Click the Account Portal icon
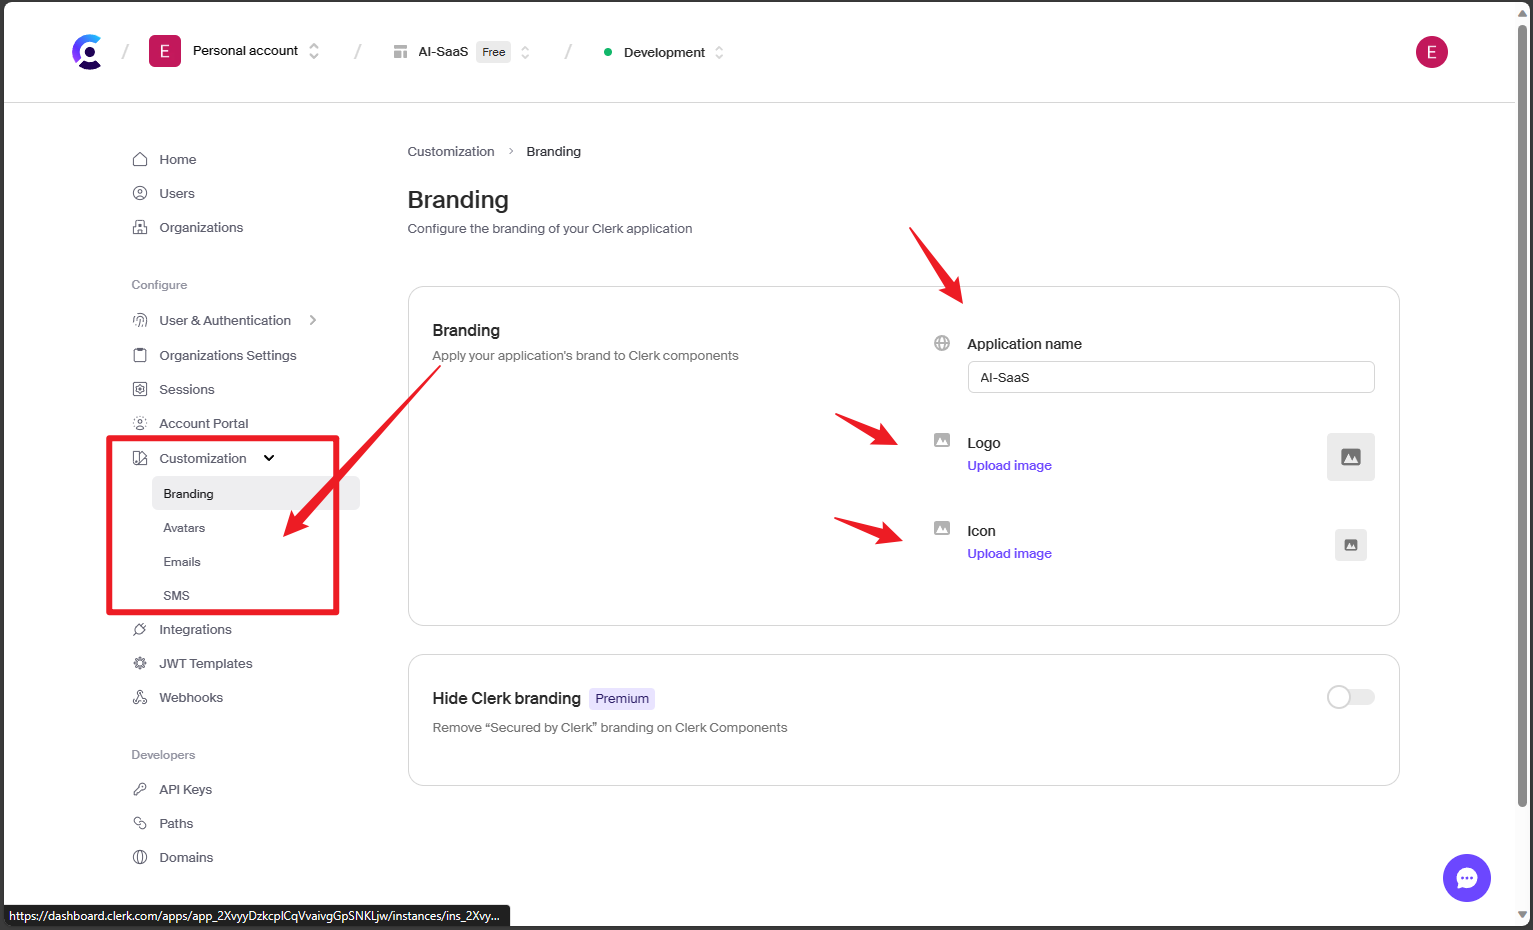 pyautogui.click(x=140, y=423)
